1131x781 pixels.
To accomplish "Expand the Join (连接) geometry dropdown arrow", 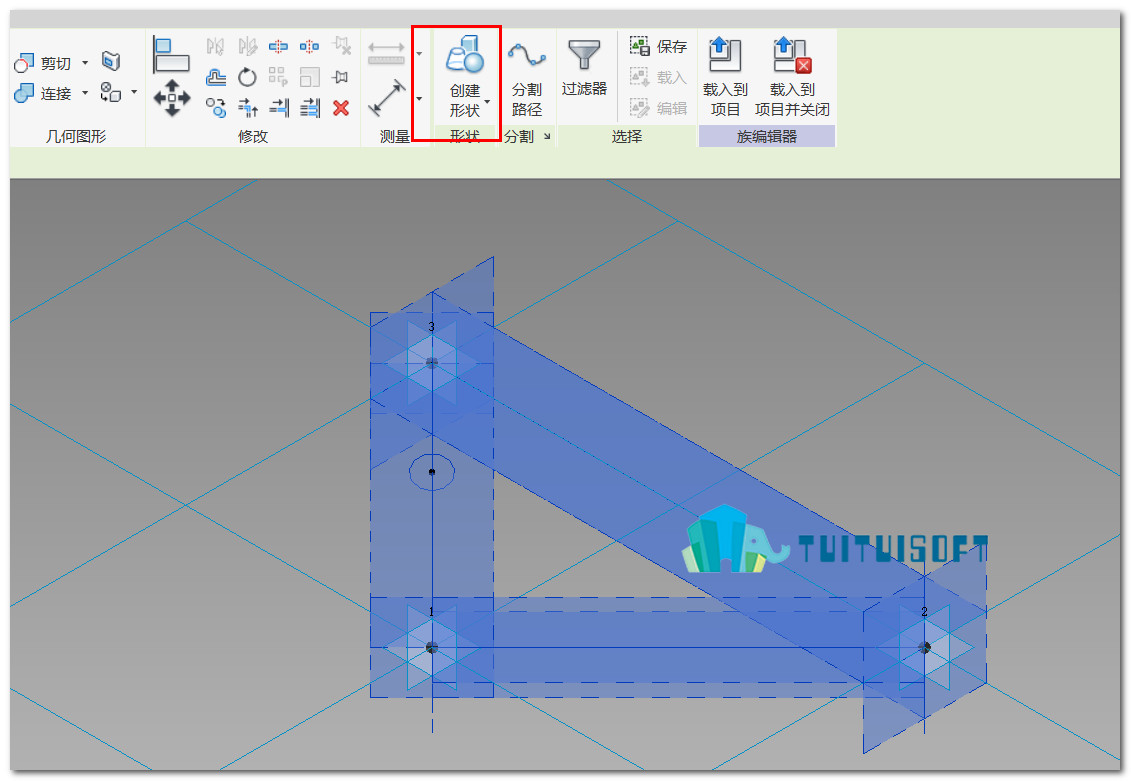I will point(85,93).
